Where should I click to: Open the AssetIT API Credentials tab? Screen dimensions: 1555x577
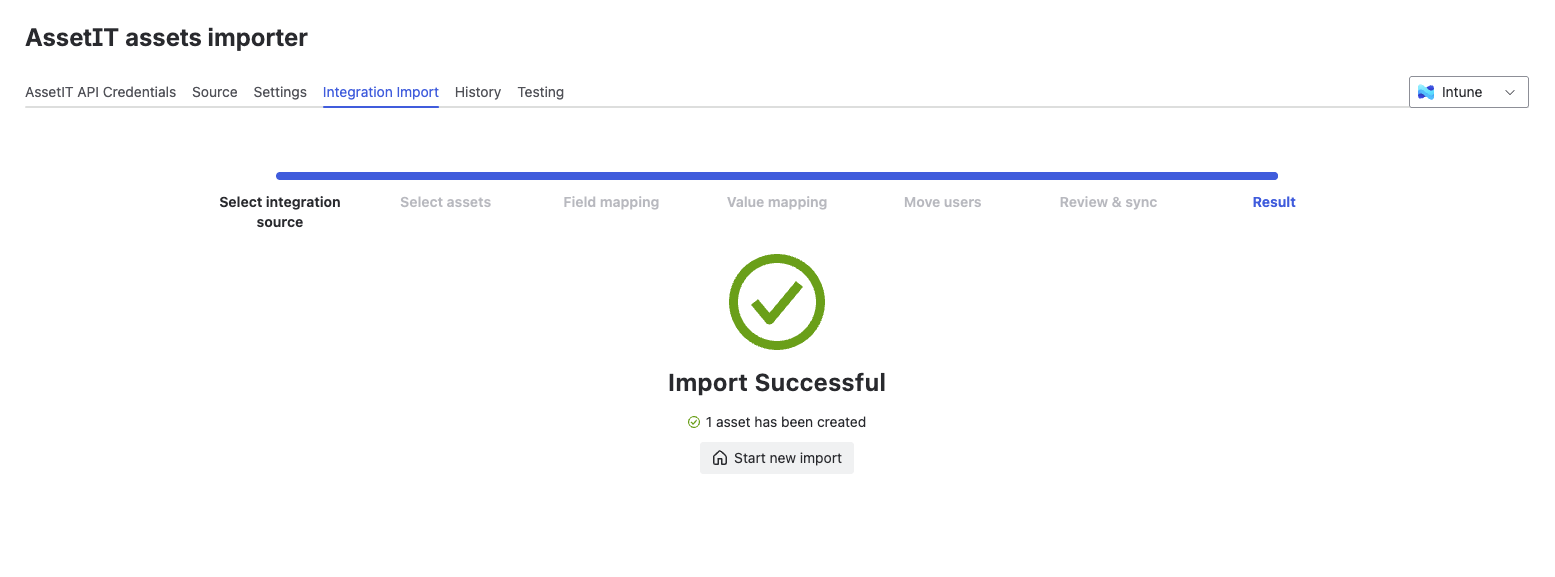pos(100,92)
